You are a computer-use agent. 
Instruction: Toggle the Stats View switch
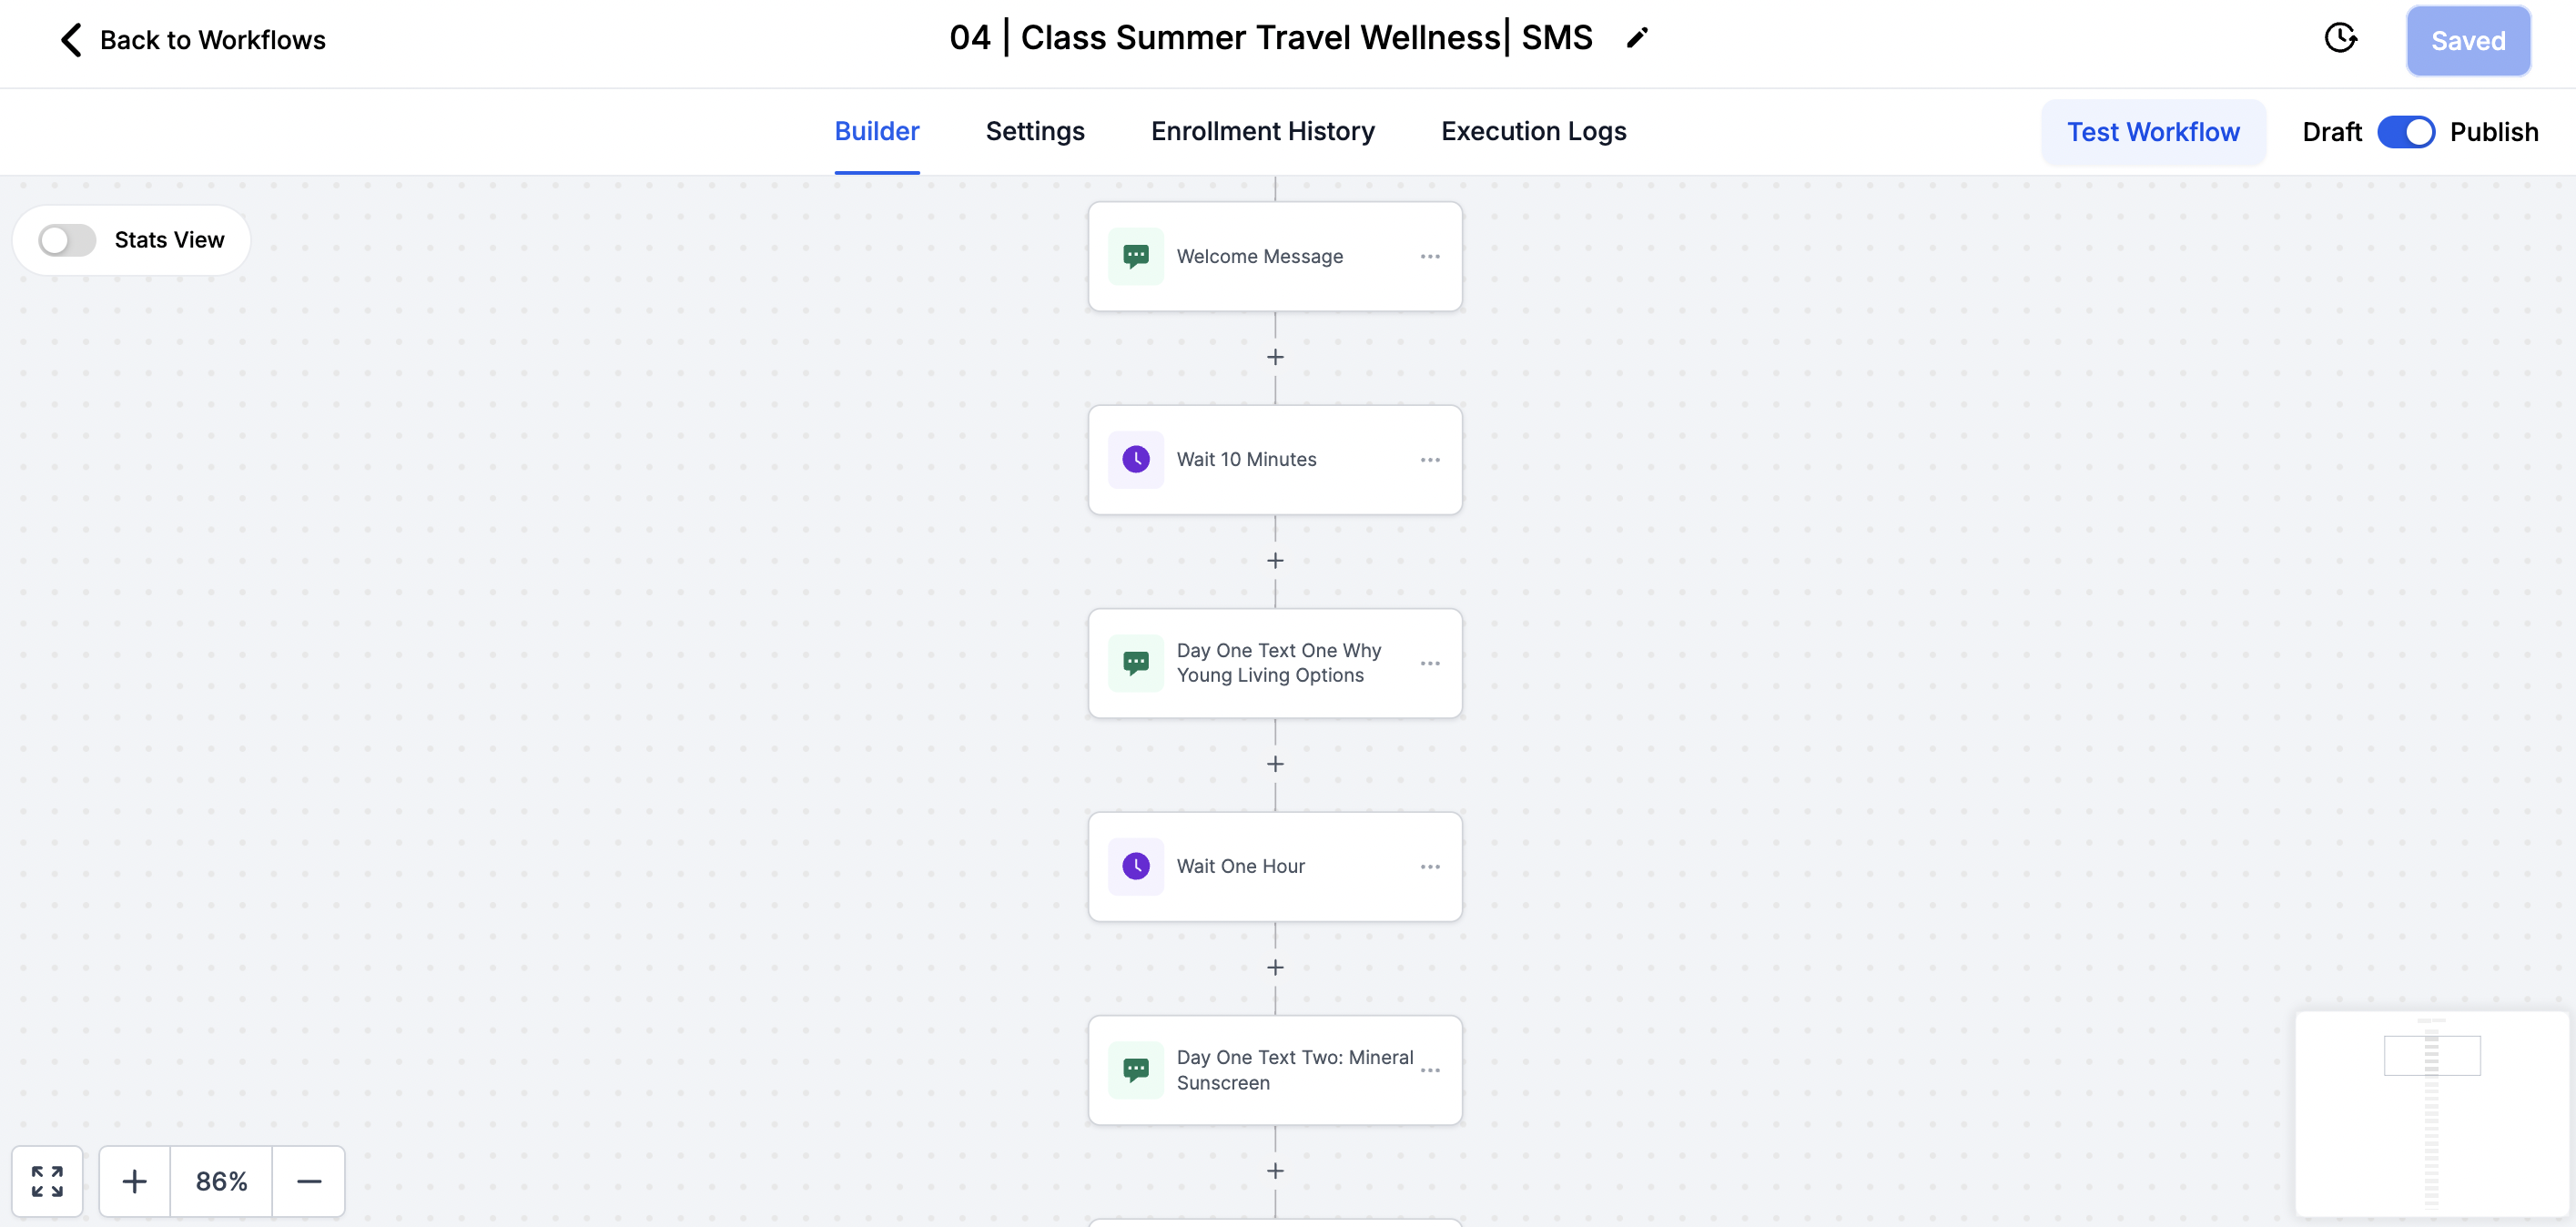tap(67, 240)
